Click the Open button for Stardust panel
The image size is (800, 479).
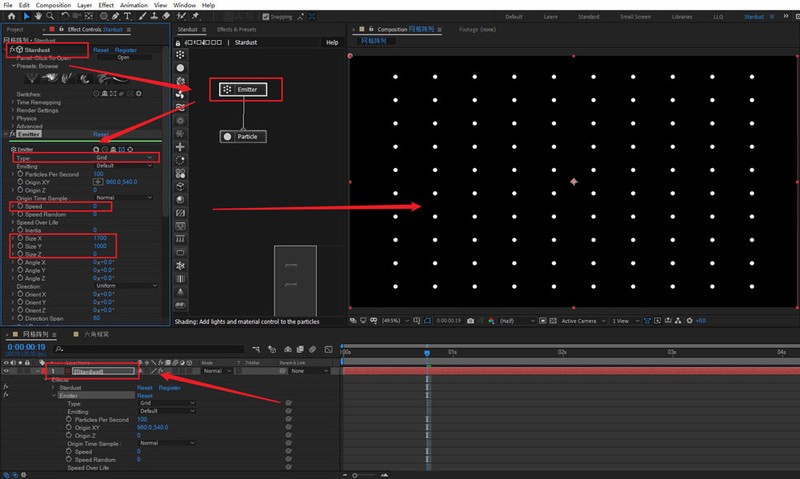(123, 57)
